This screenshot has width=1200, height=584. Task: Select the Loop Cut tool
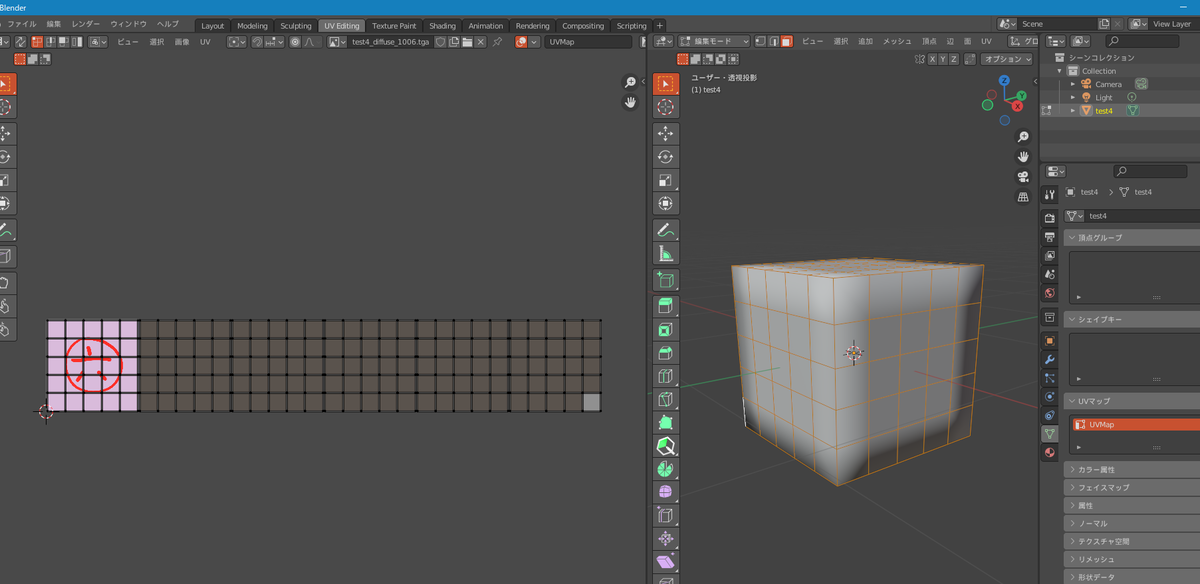pos(666,376)
